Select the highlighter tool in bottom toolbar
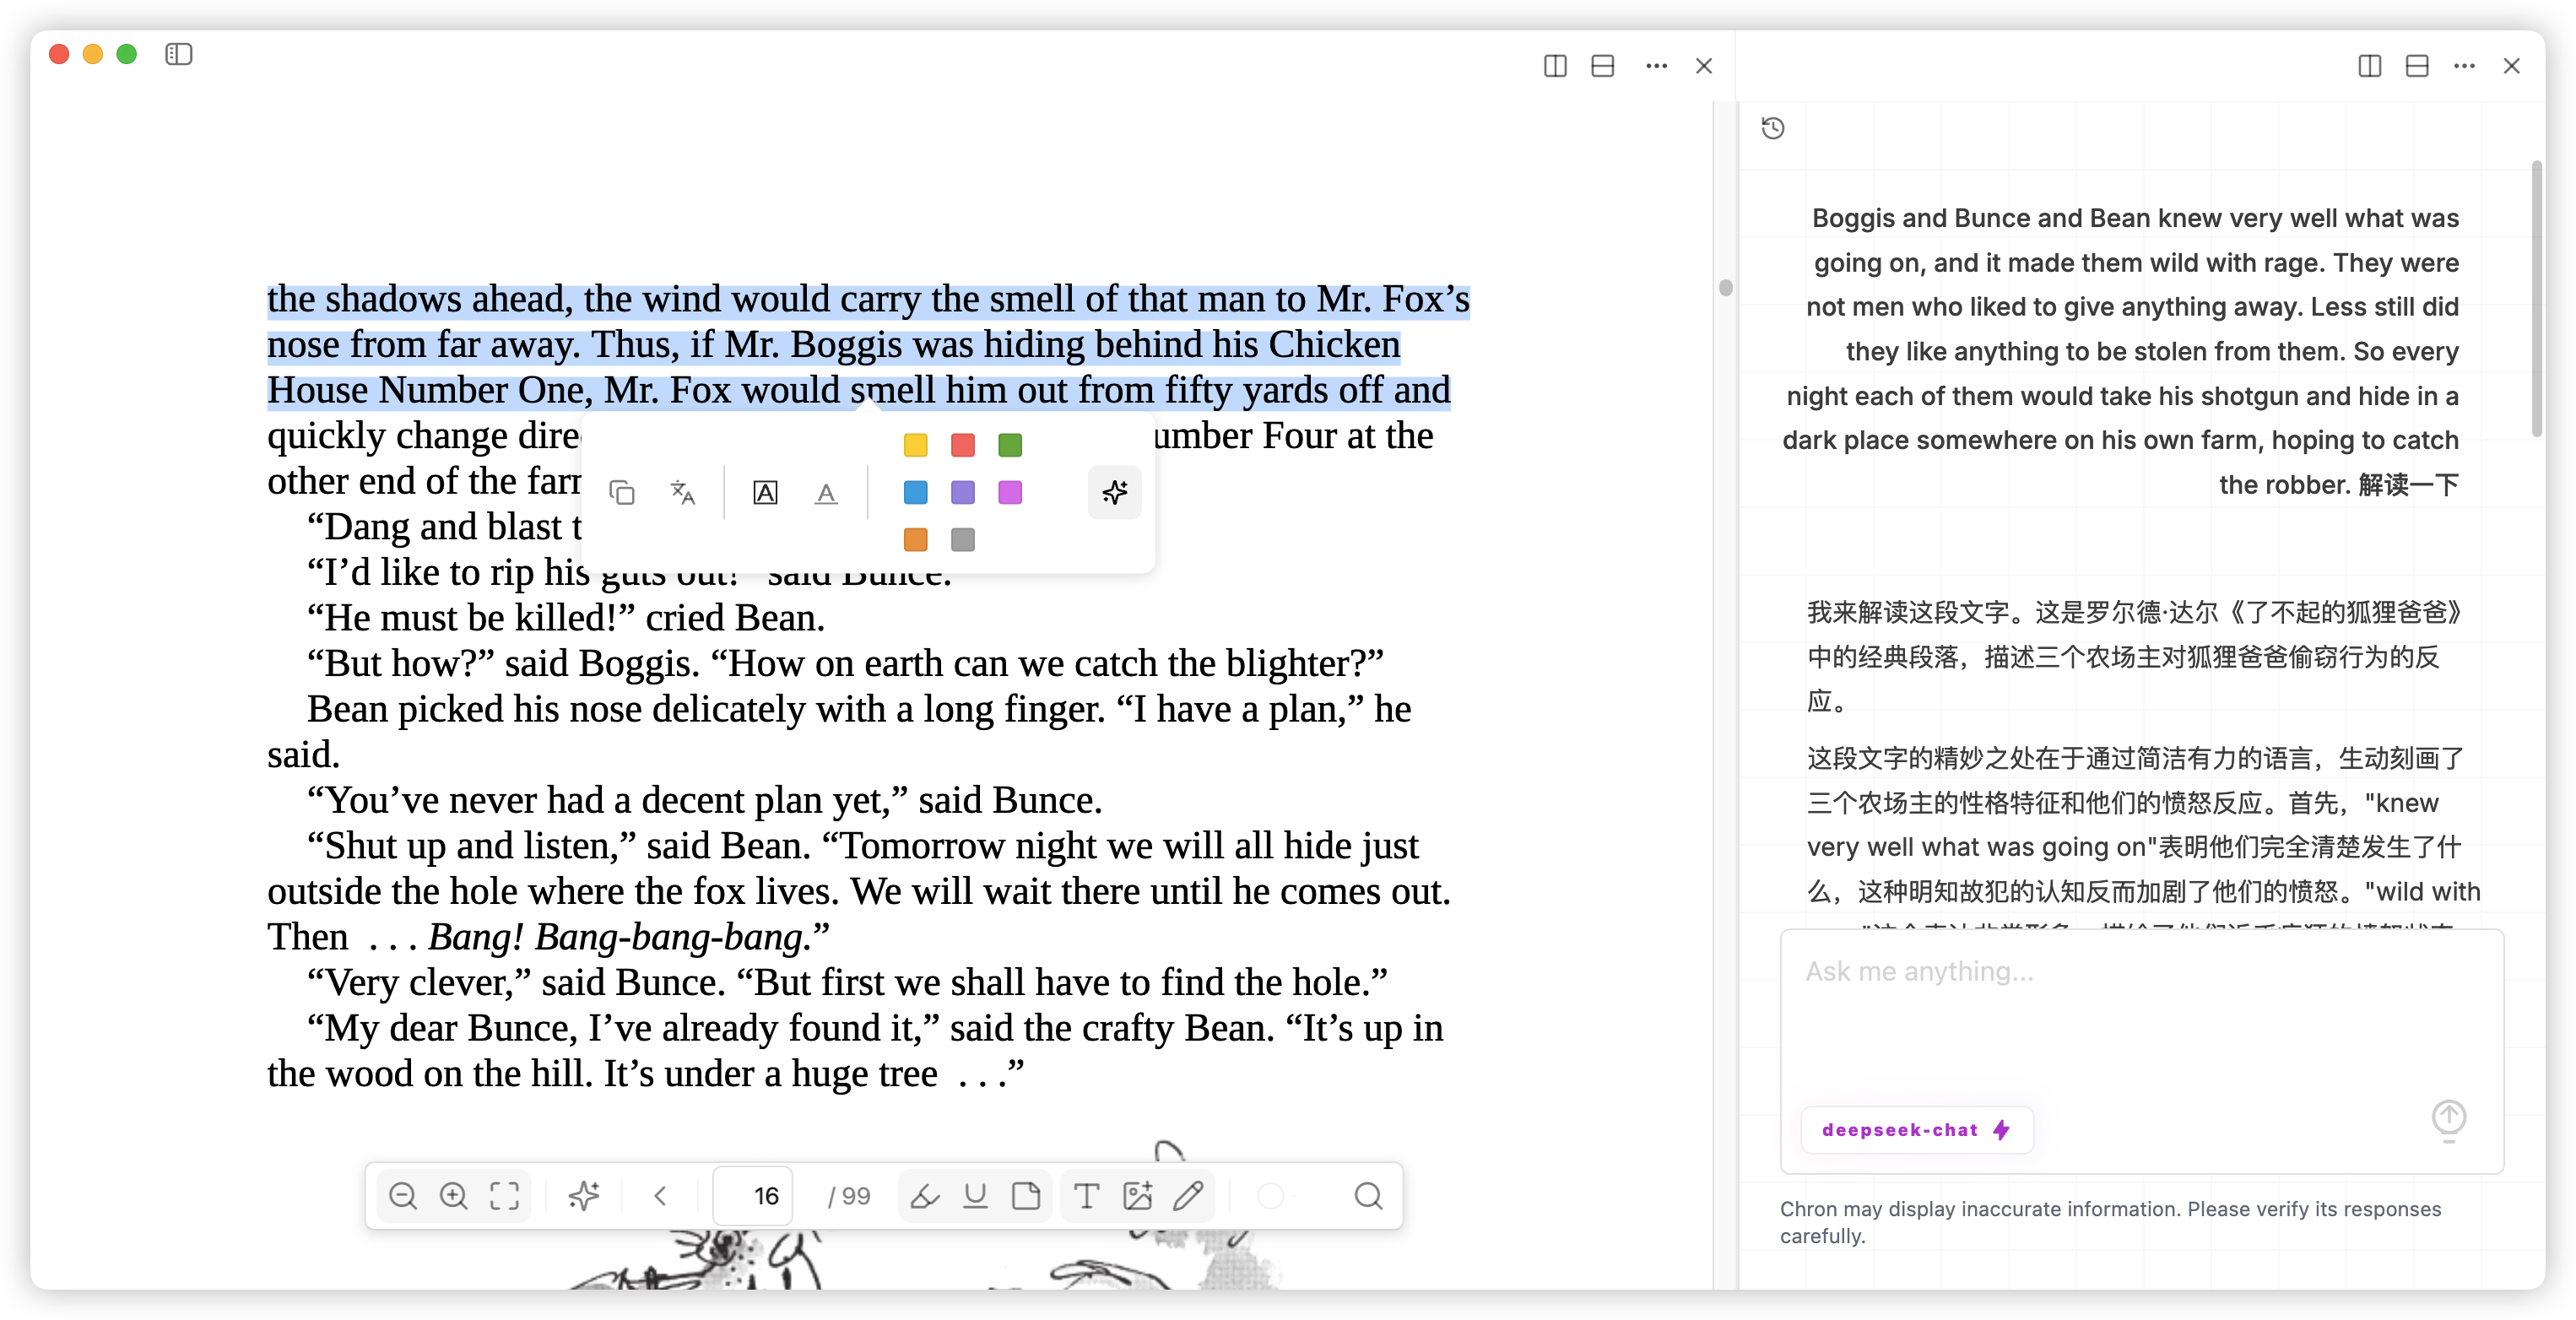The height and width of the screenshot is (1320, 2576). [x=924, y=1195]
